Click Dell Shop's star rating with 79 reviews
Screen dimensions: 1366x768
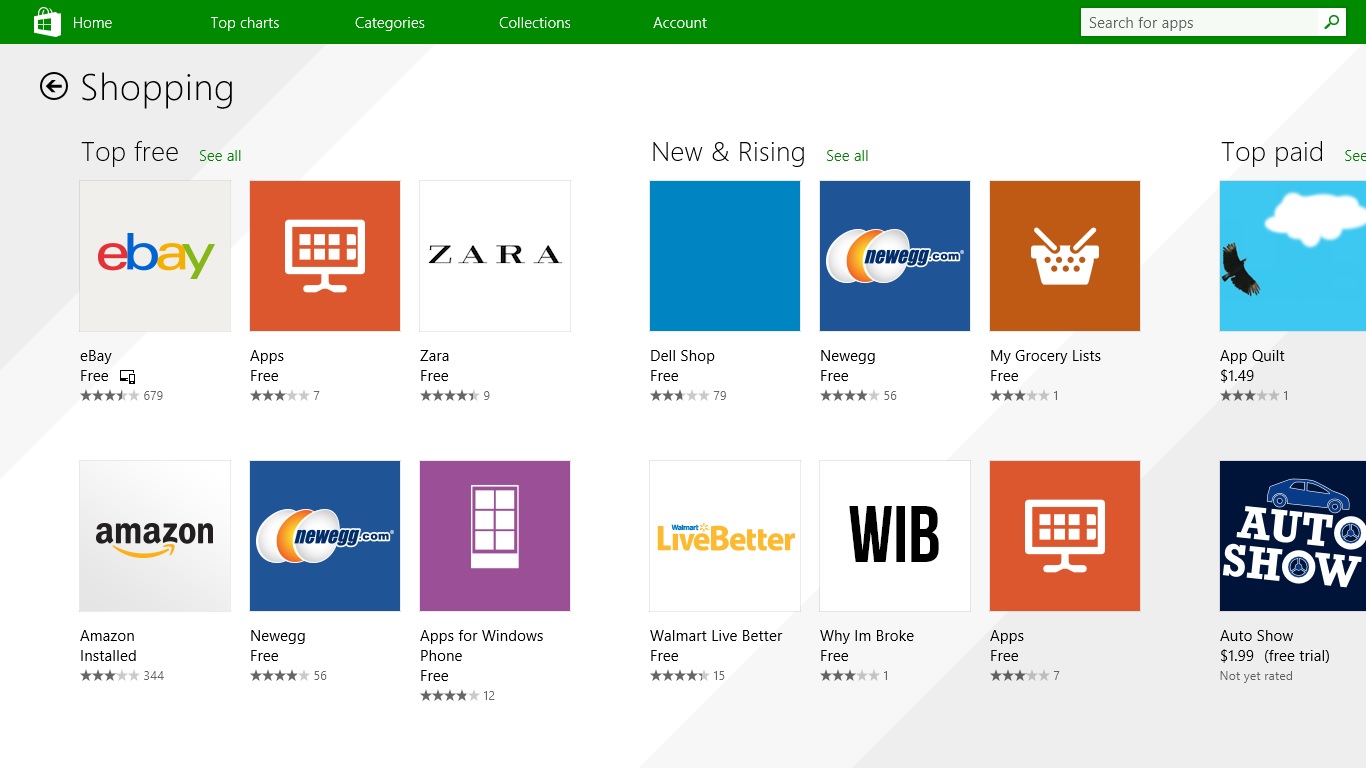pos(688,396)
